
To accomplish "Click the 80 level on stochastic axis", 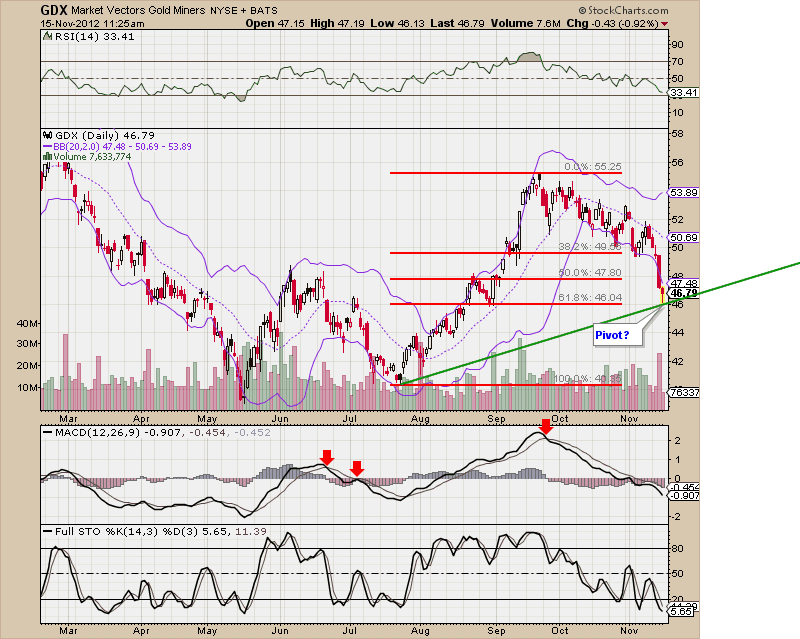I will pos(678,549).
